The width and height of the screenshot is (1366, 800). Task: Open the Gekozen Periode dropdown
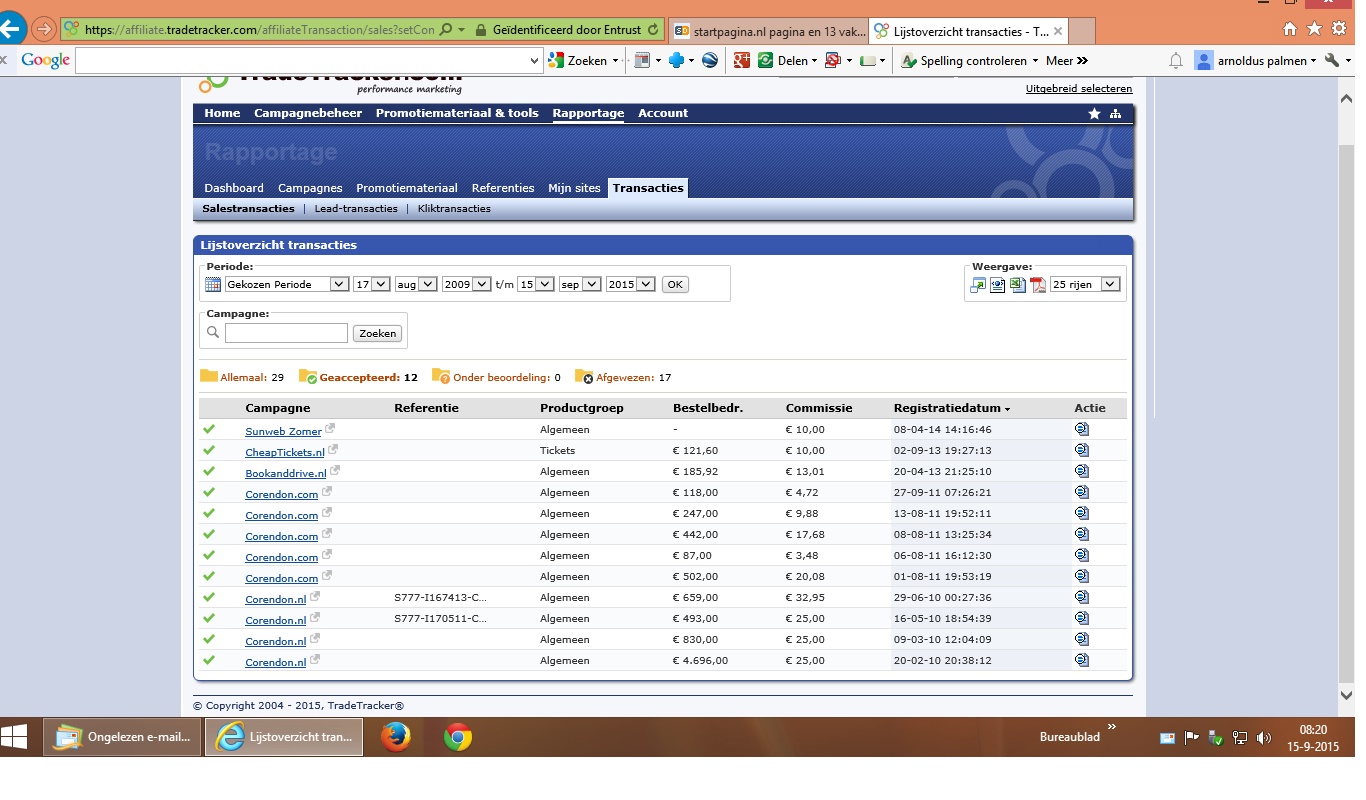pyautogui.click(x=286, y=284)
